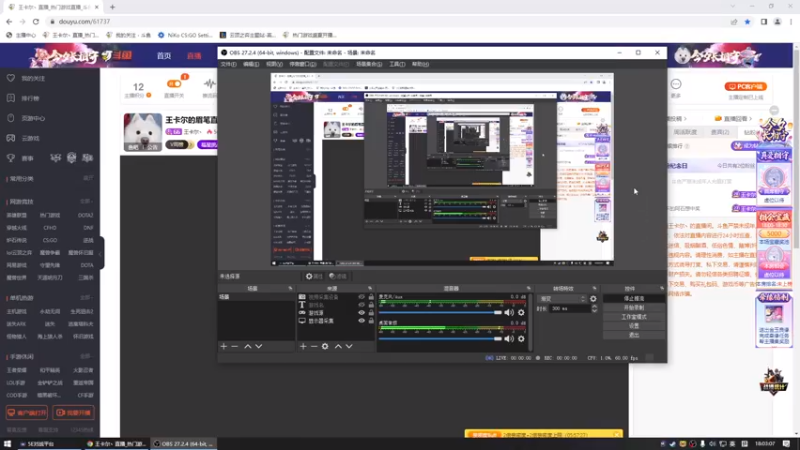The image size is (800, 450).
Task: Open settings gear for 麦克风/Aux channel
Action: [x=521, y=312]
